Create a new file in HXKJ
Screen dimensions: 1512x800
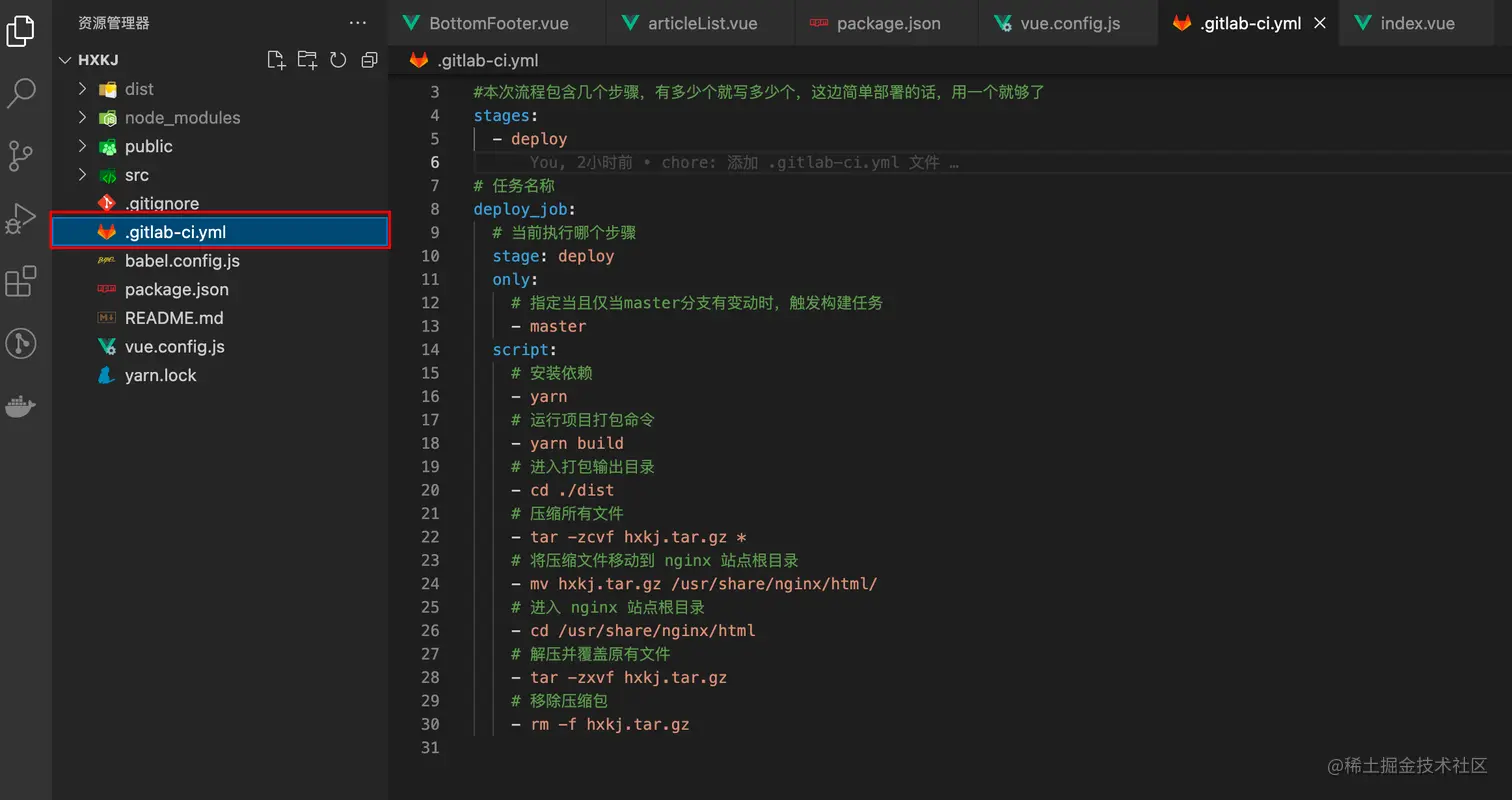tap(276, 60)
